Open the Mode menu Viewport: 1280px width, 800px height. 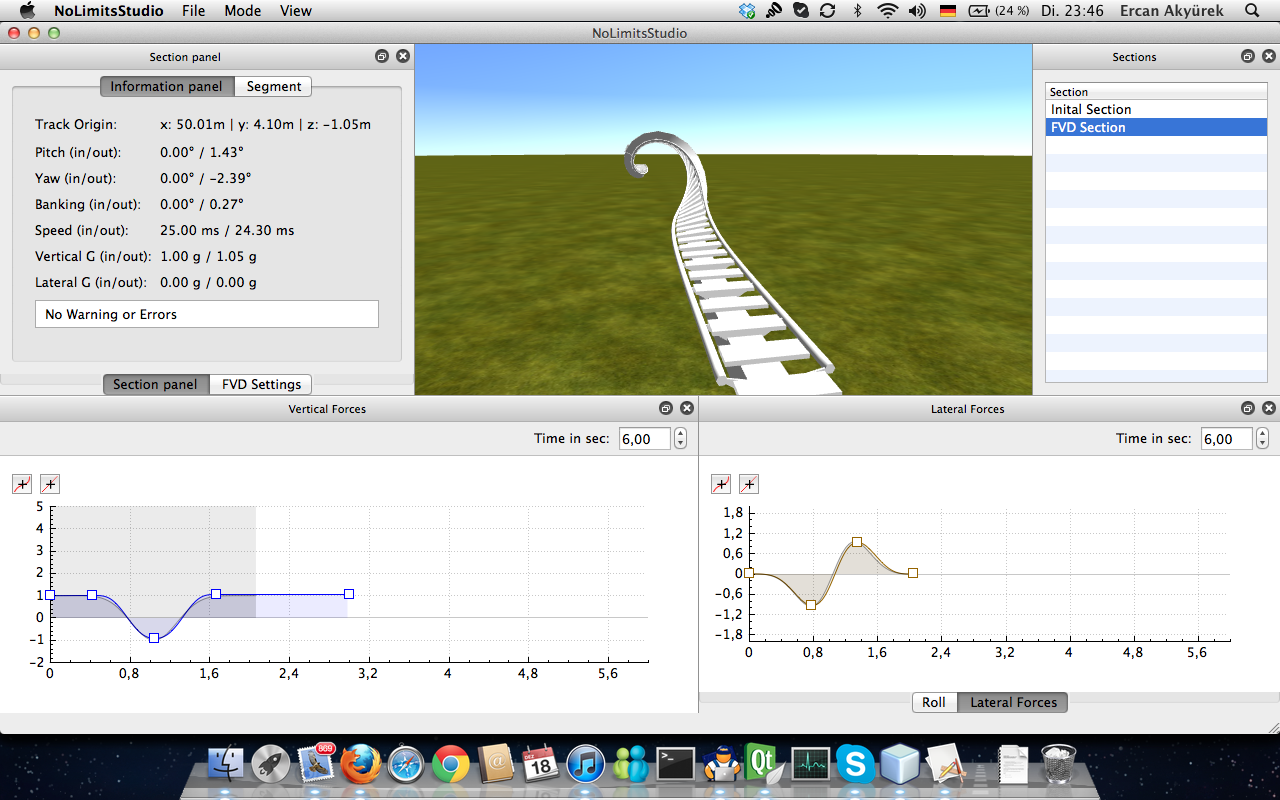pyautogui.click(x=242, y=11)
